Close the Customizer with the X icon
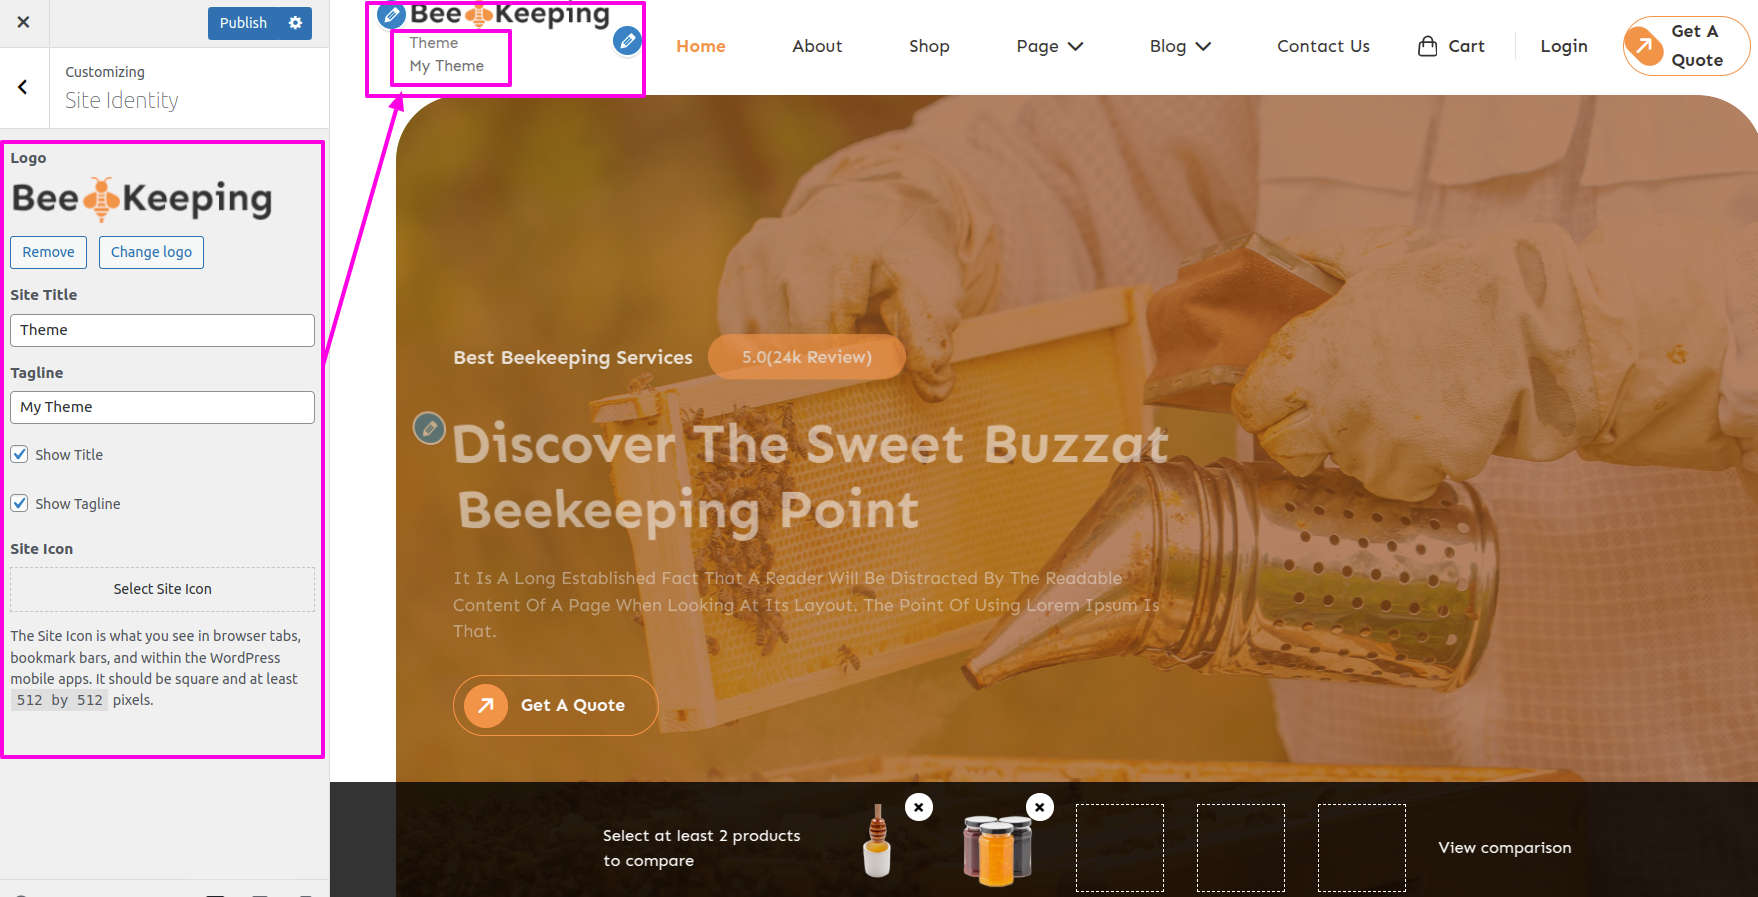This screenshot has width=1758, height=897. [24, 22]
